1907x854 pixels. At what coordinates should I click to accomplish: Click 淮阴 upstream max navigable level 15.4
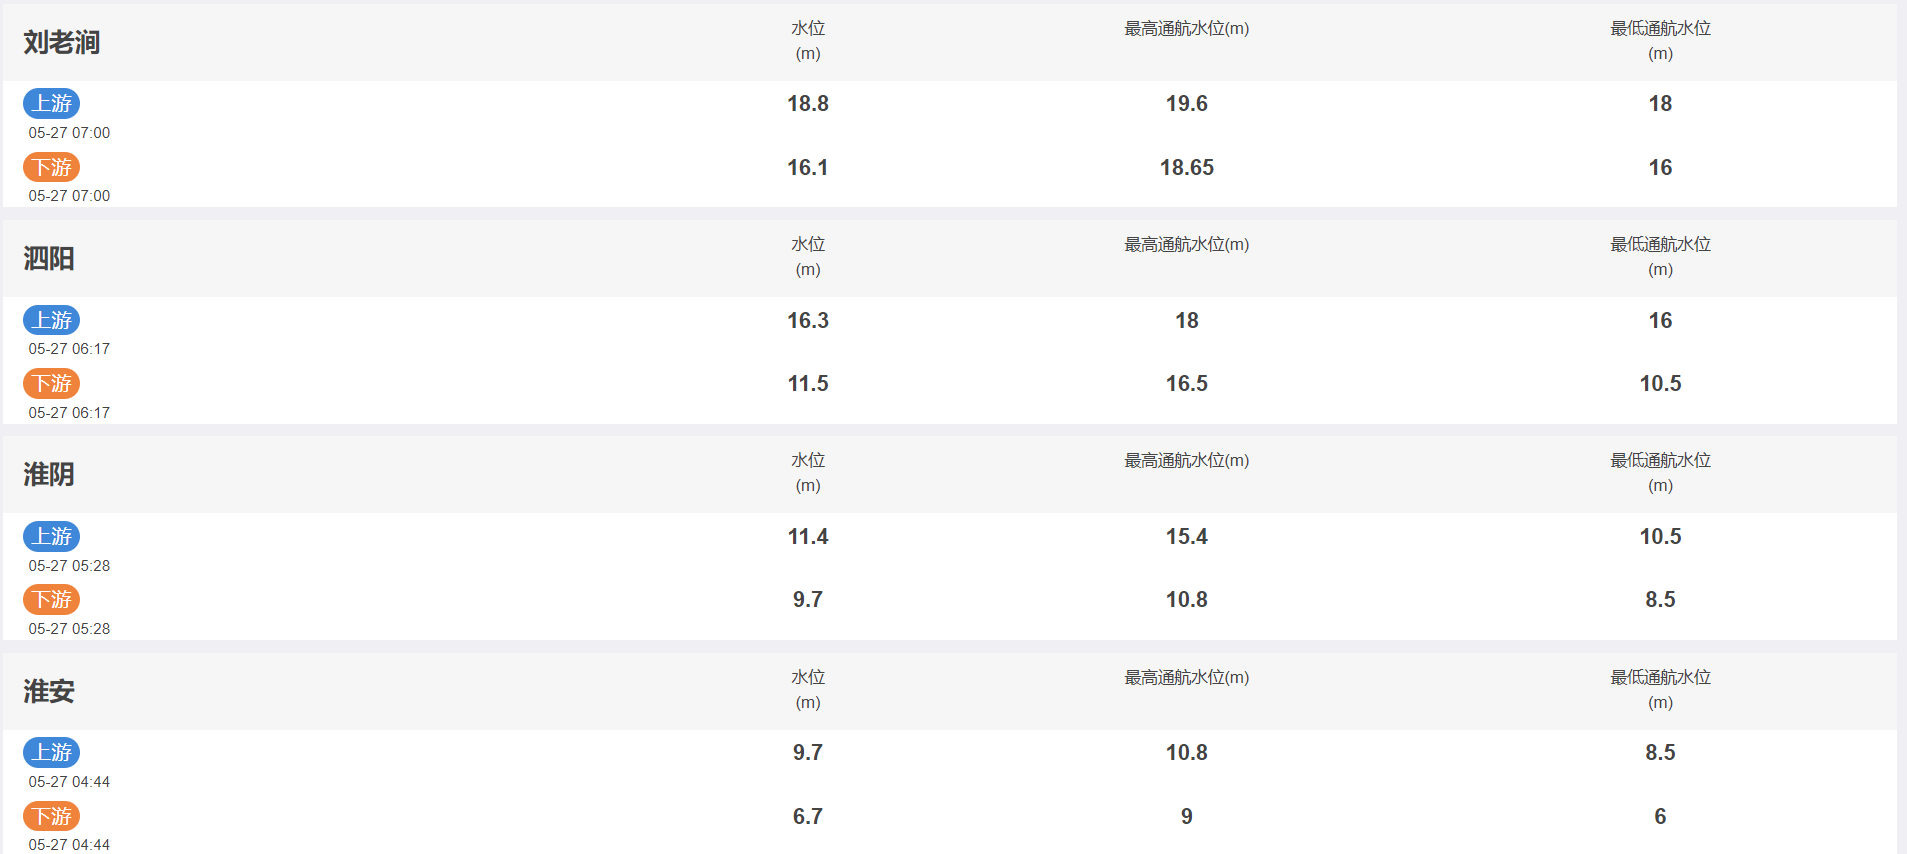coord(1187,536)
